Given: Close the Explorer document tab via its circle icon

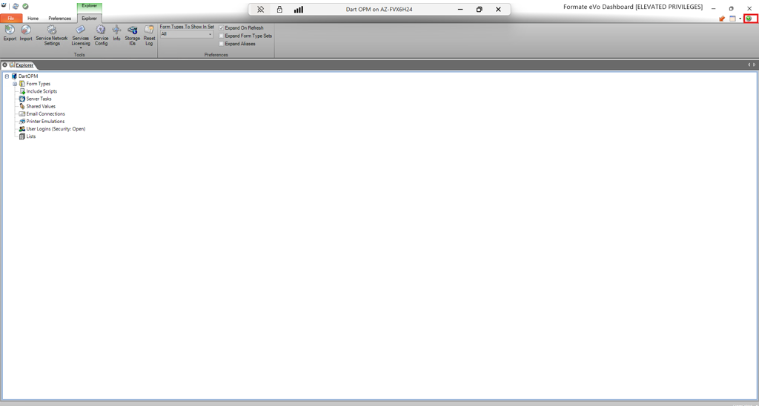Looking at the screenshot, I should point(5,65).
